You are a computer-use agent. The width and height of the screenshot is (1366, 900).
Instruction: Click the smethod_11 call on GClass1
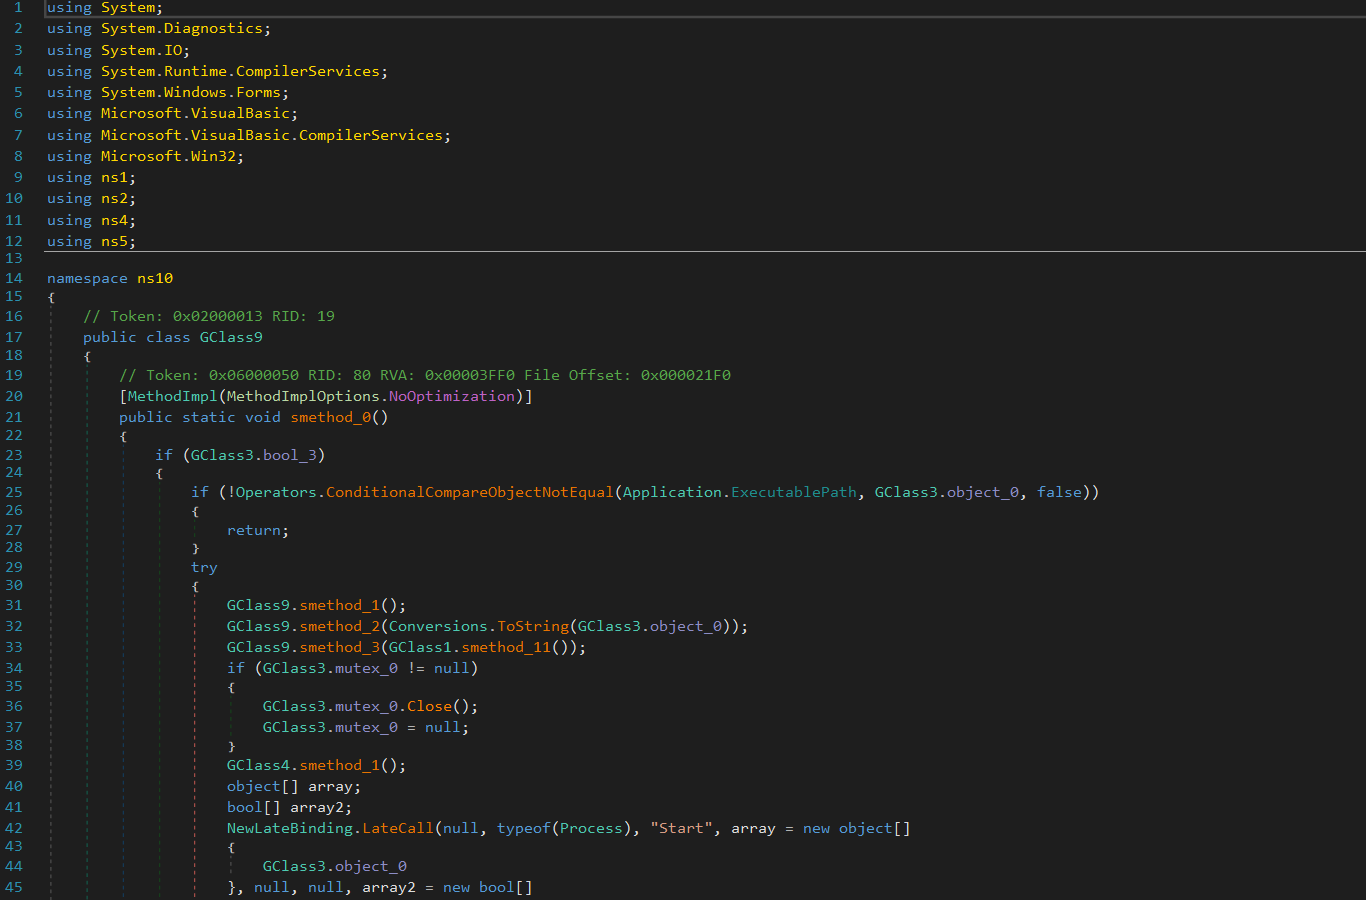505,647
